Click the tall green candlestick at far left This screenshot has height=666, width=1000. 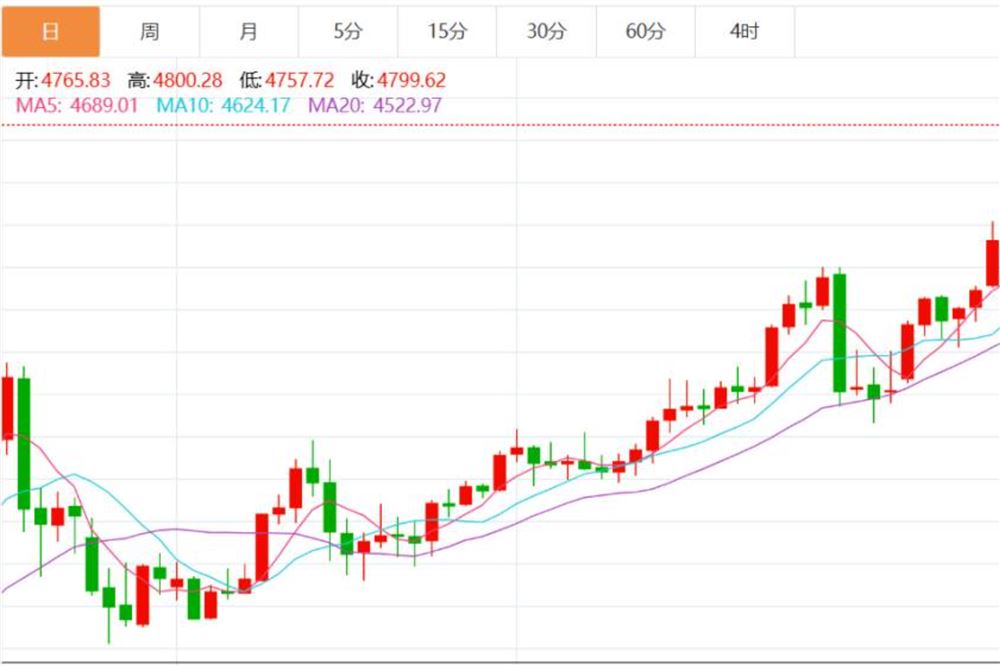[x=24, y=444]
